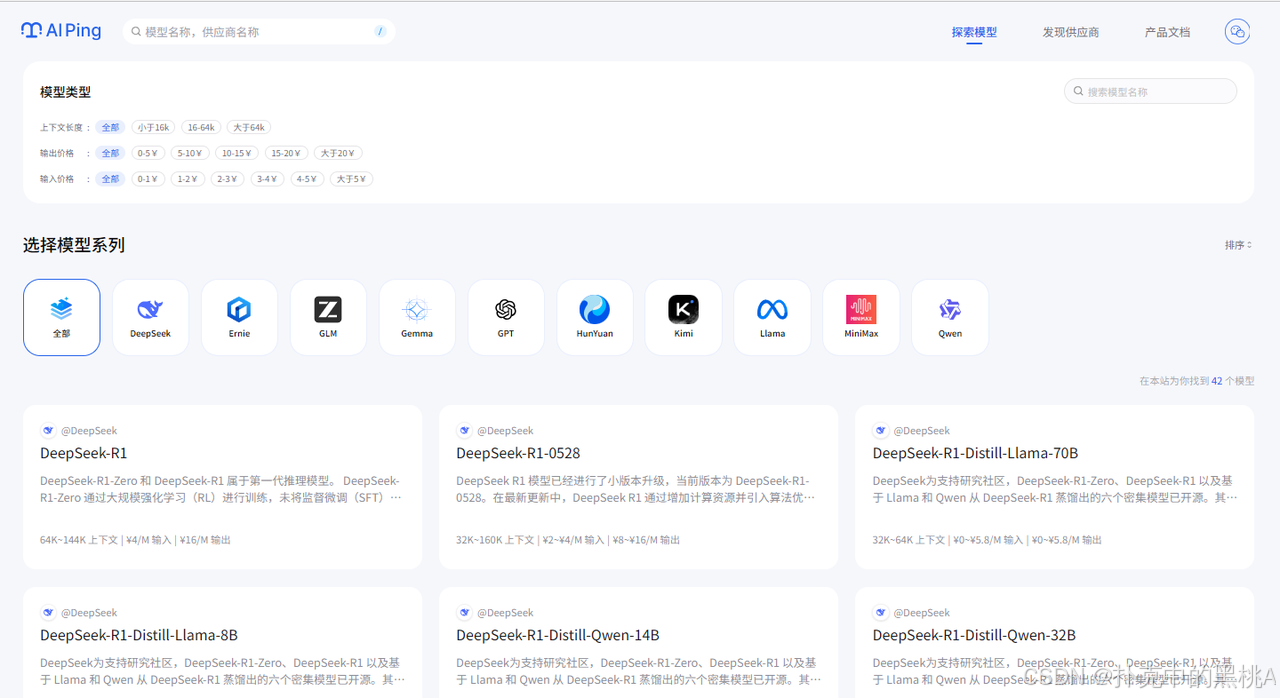The height and width of the screenshot is (698, 1280).
Task: Select the Llama series tile
Action: [x=772, y=317]
